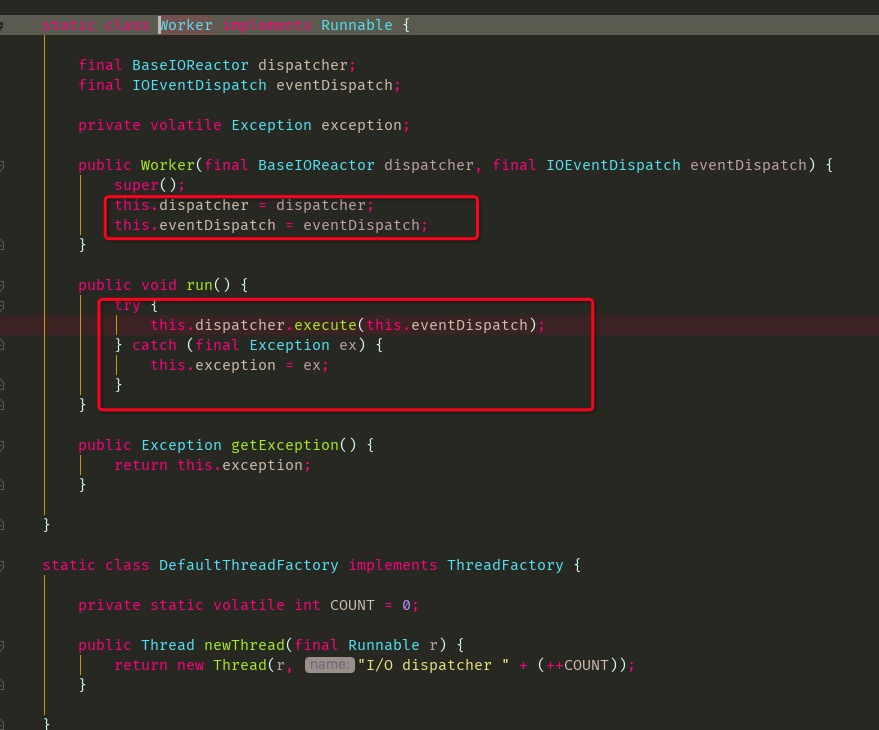Click this.dispatcher on the assignment line

click(181, 205)
